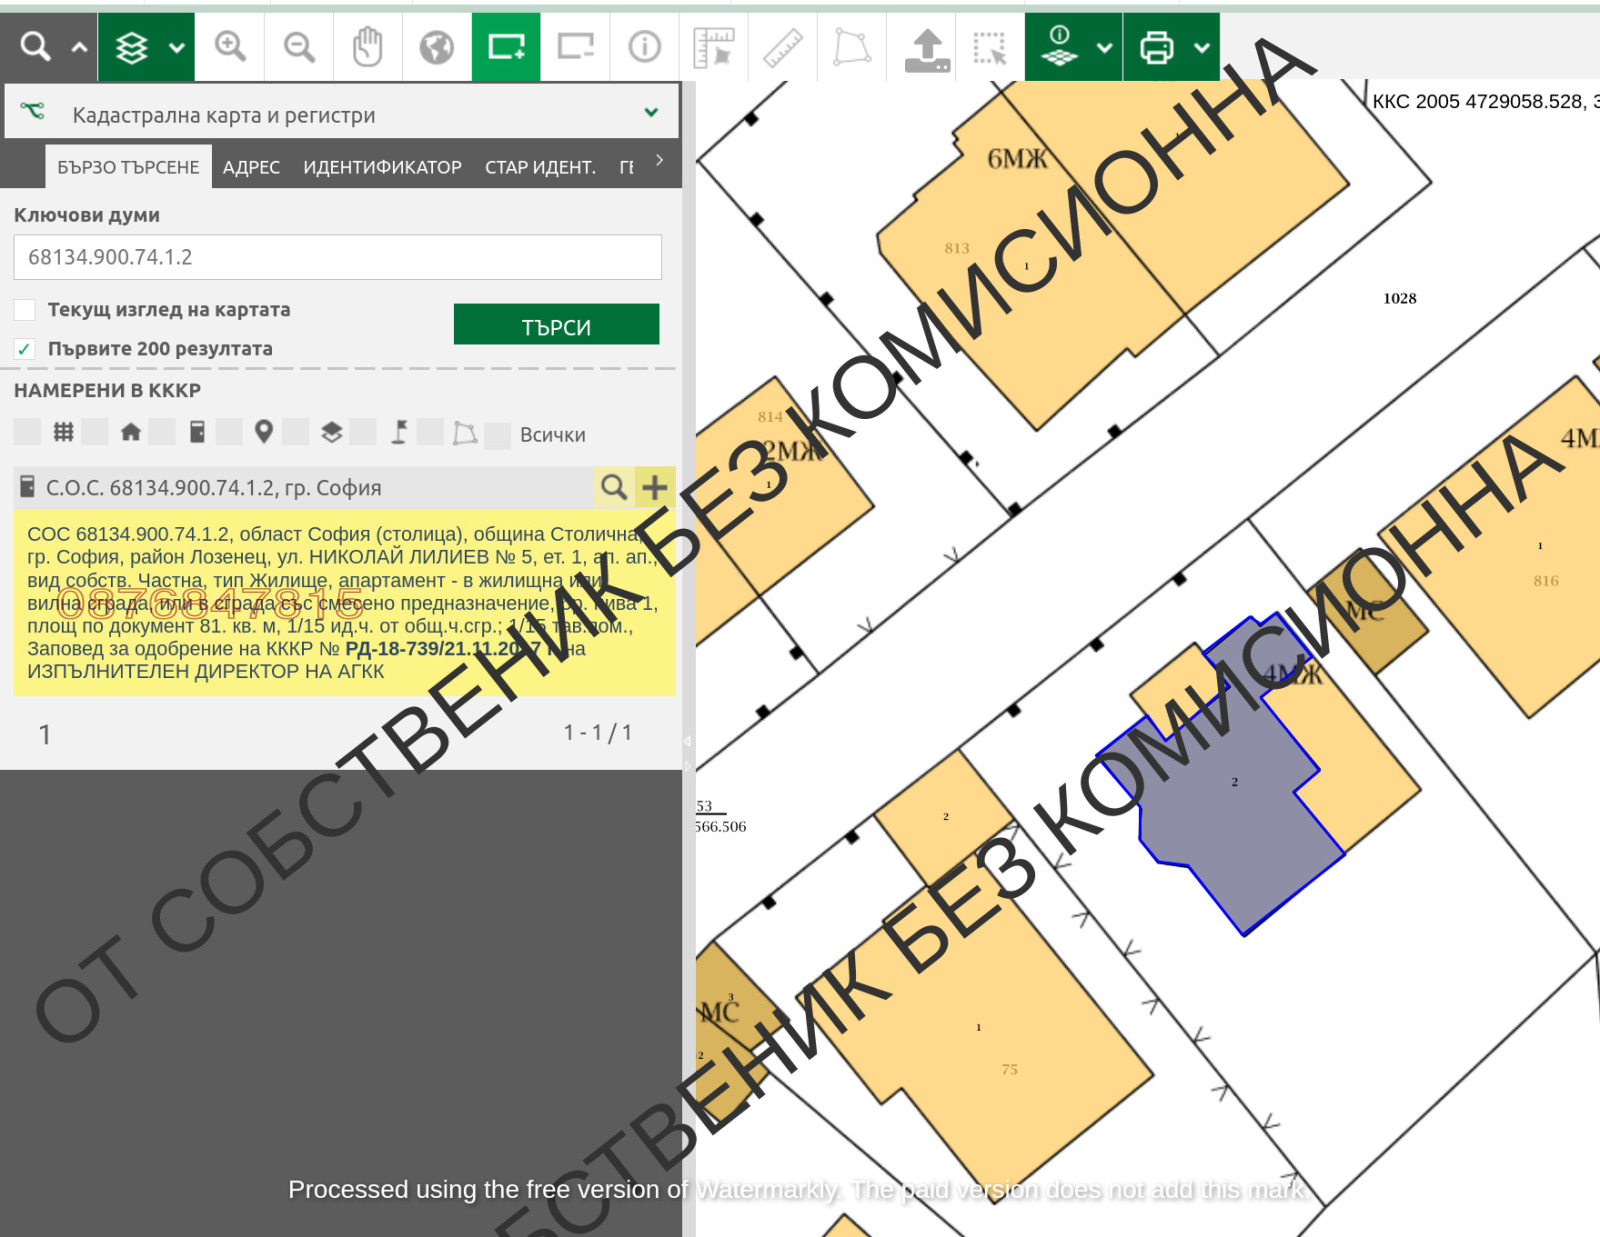Screen dimensions: 1600x1237
Task: Click the 'Ключови думи' search input field
Action: pos(337,257)
